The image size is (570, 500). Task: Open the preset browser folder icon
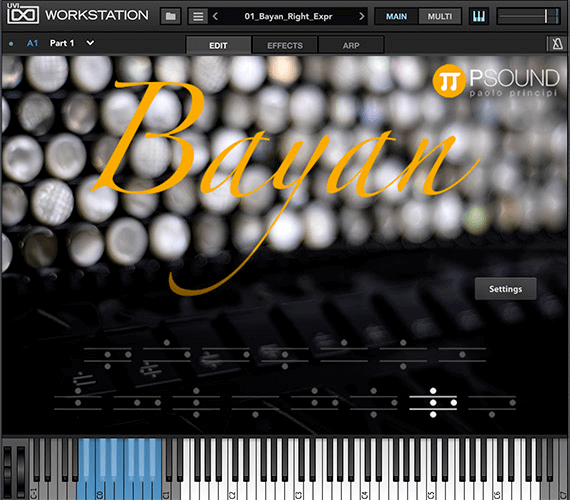point(170,16)
